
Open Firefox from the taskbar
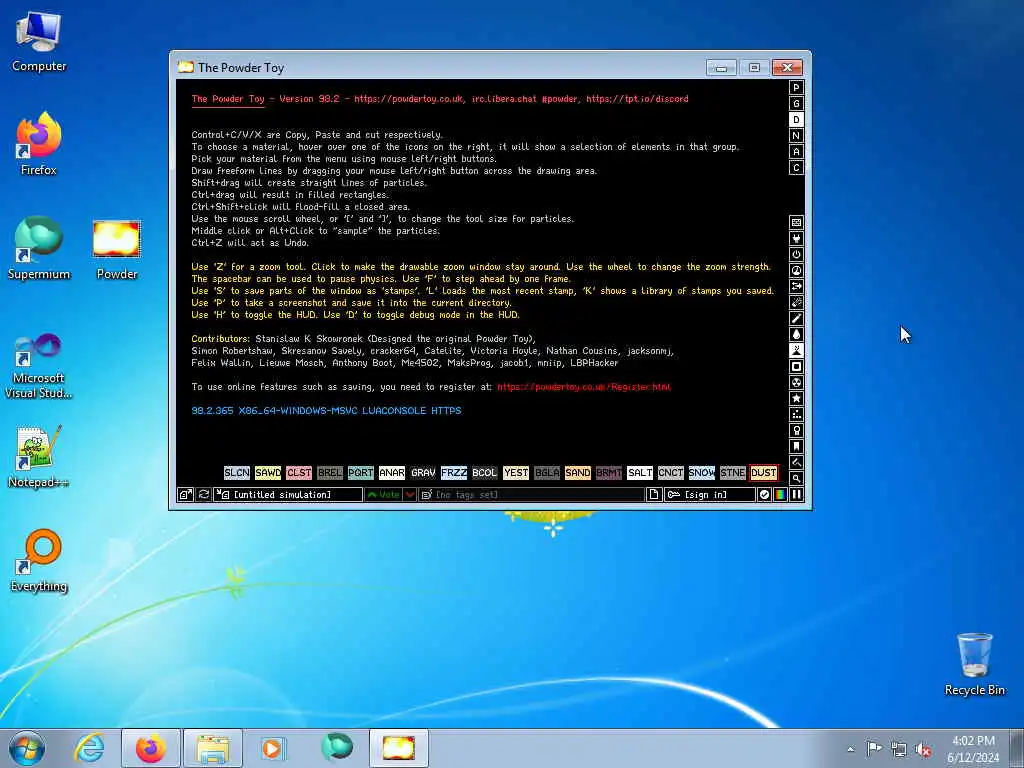(x=150, y=748)
